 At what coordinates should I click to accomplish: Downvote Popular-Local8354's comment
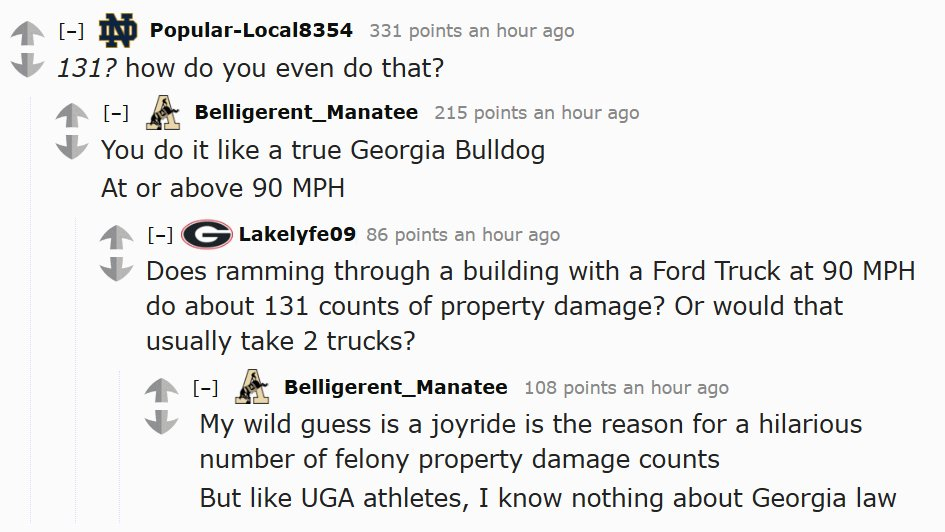[27, 65]
